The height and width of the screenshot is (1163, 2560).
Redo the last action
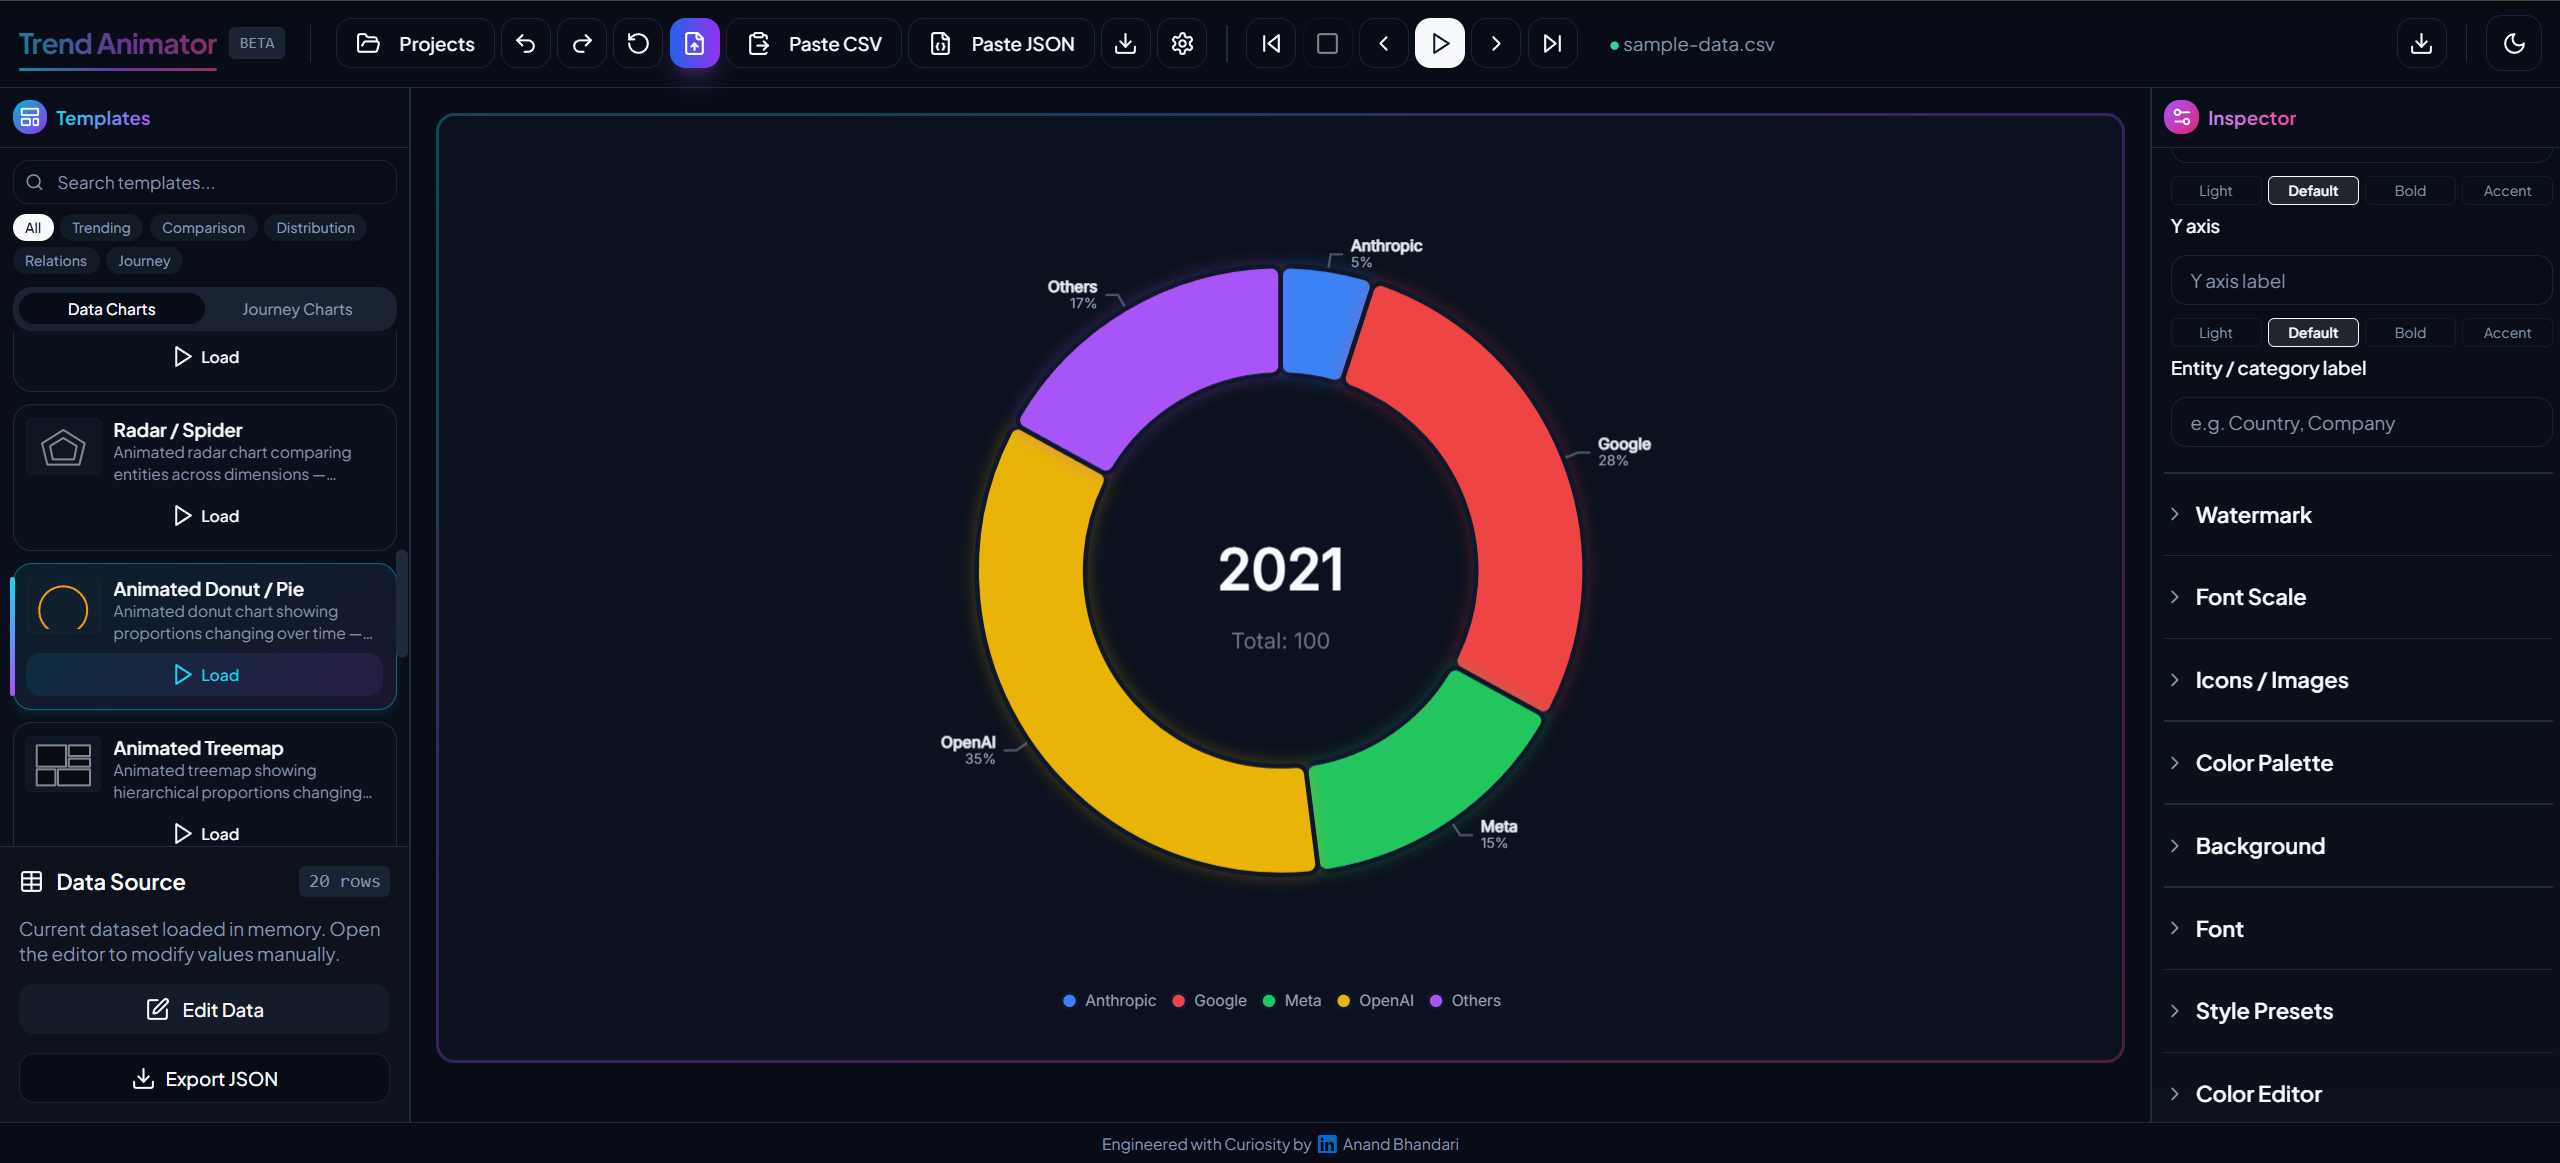coord(581,43)
